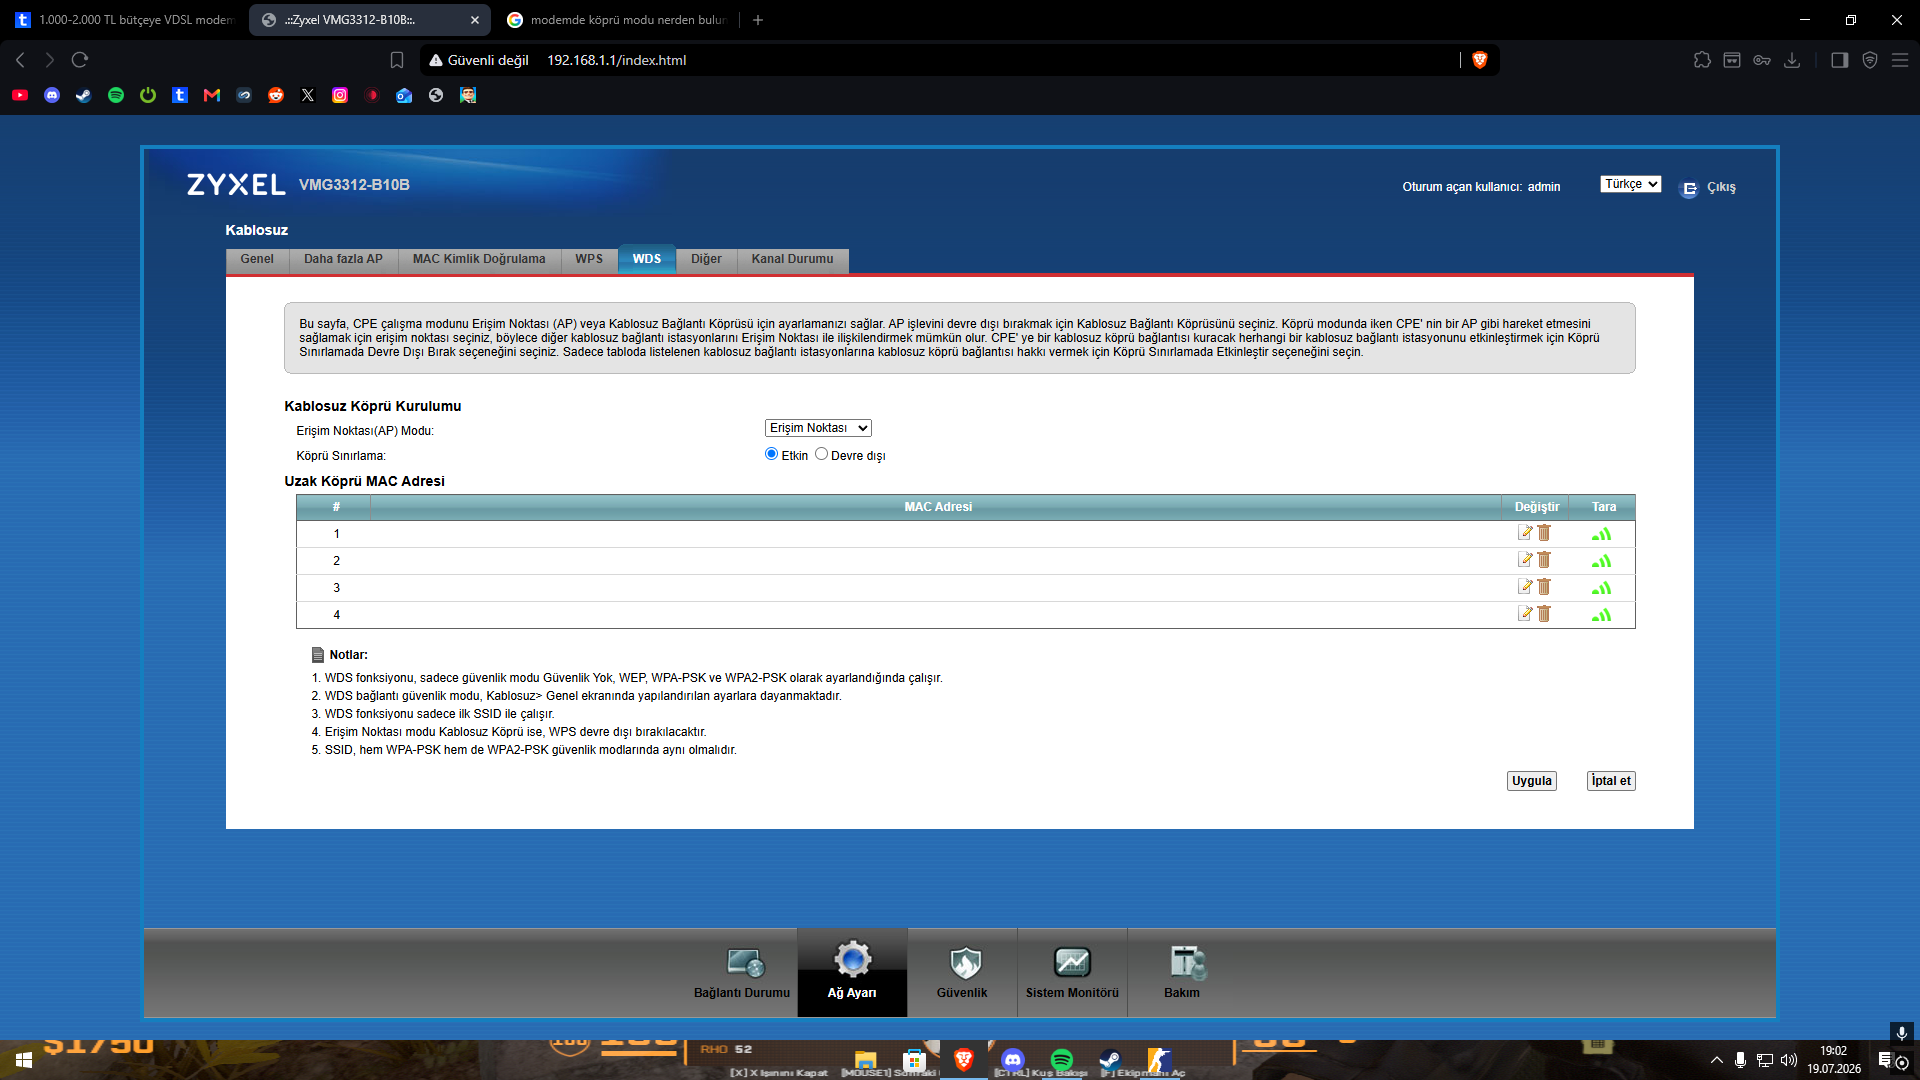Delete the row 1 MAC entry with trash icon
Image resolution: width=1920 pixels, height=1080 pixels.
(x=1544, y=533)
